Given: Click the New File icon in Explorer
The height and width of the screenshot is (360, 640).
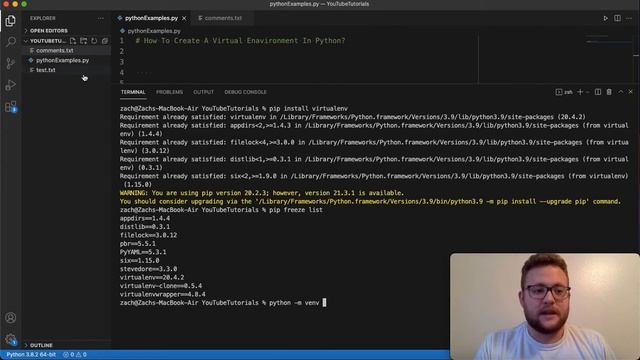Looking at the screenshot, I should (73, 41).
